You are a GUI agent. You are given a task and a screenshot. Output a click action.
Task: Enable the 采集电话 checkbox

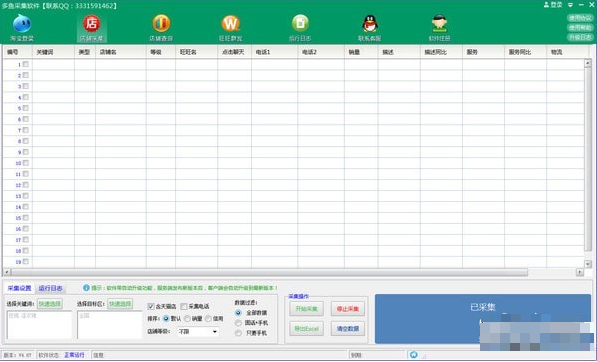[184, 306]
